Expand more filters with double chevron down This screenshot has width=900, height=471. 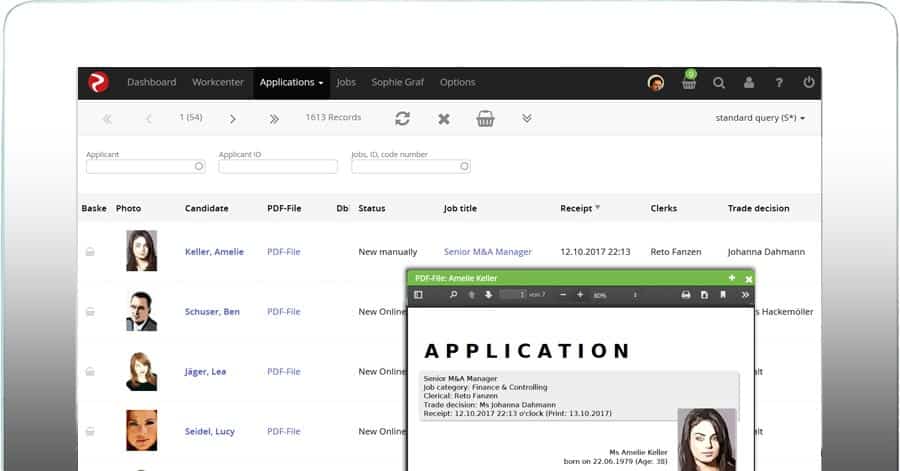527,118
